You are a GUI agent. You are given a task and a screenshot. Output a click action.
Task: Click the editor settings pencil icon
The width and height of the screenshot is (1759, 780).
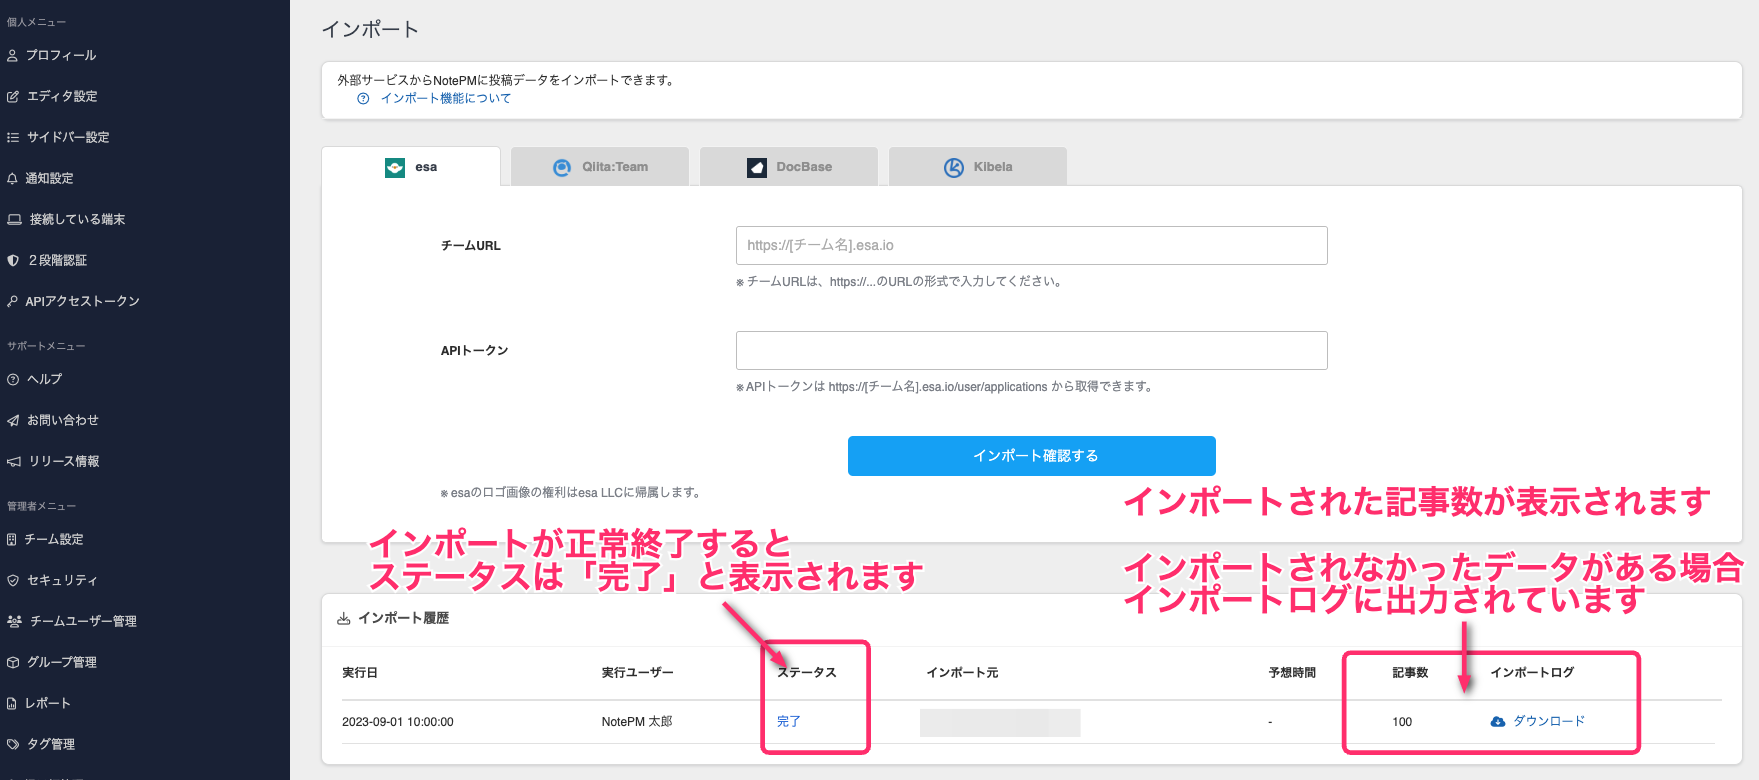coord(12,96)
